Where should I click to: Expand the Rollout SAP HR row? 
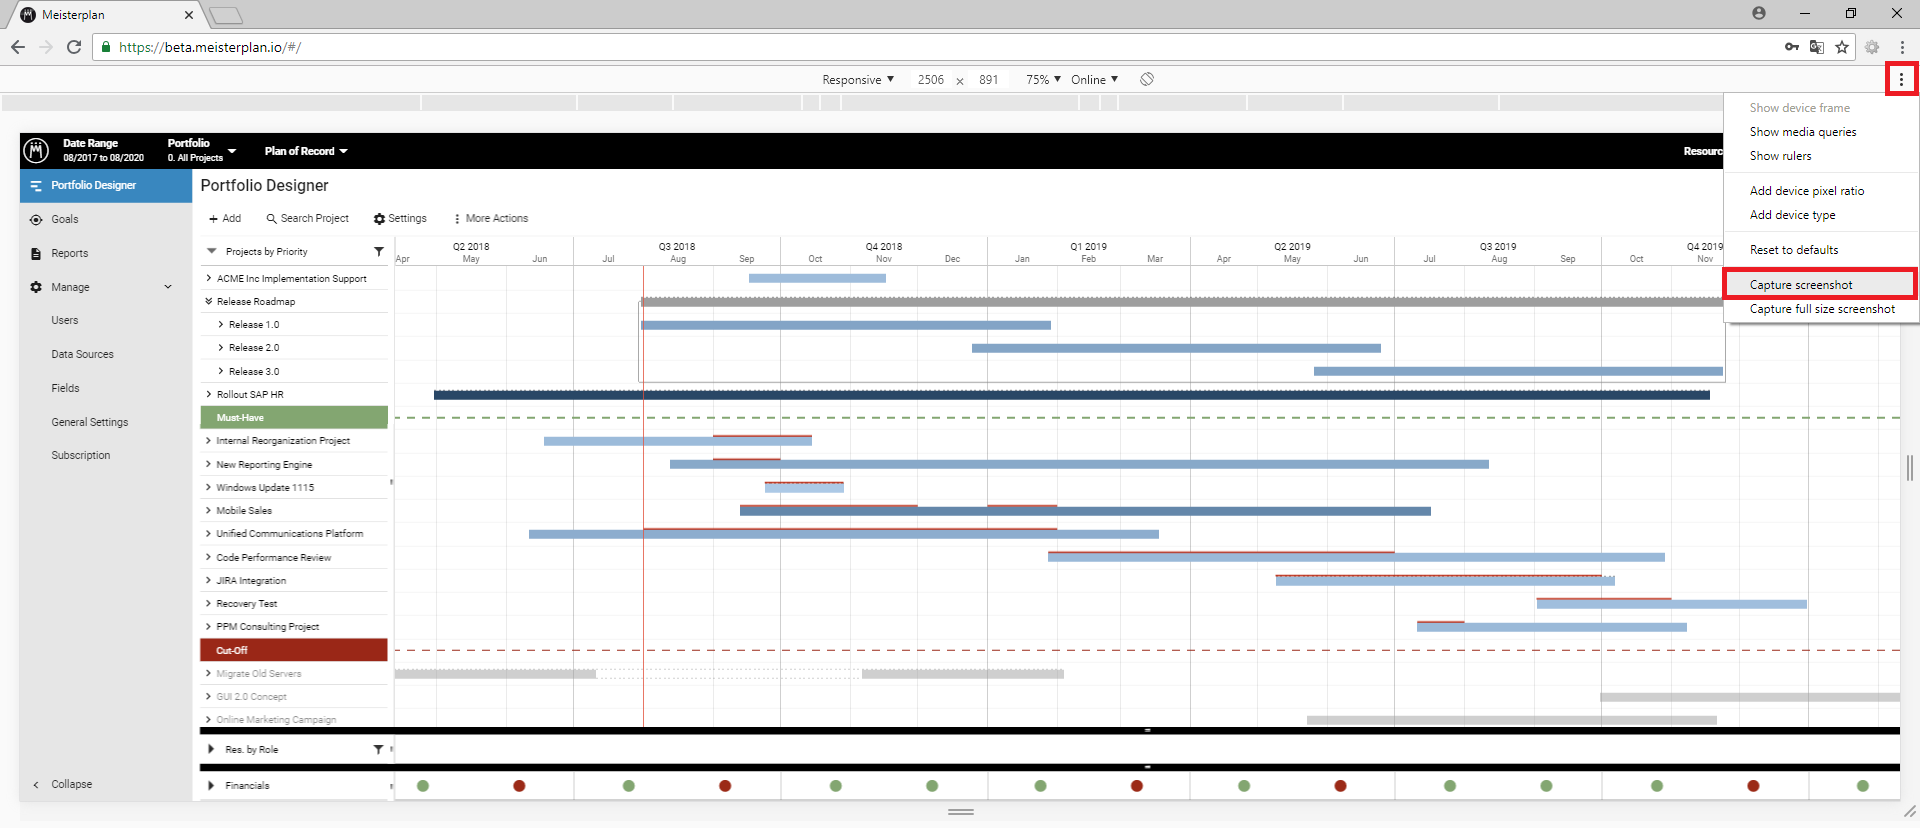pos(208,394)
